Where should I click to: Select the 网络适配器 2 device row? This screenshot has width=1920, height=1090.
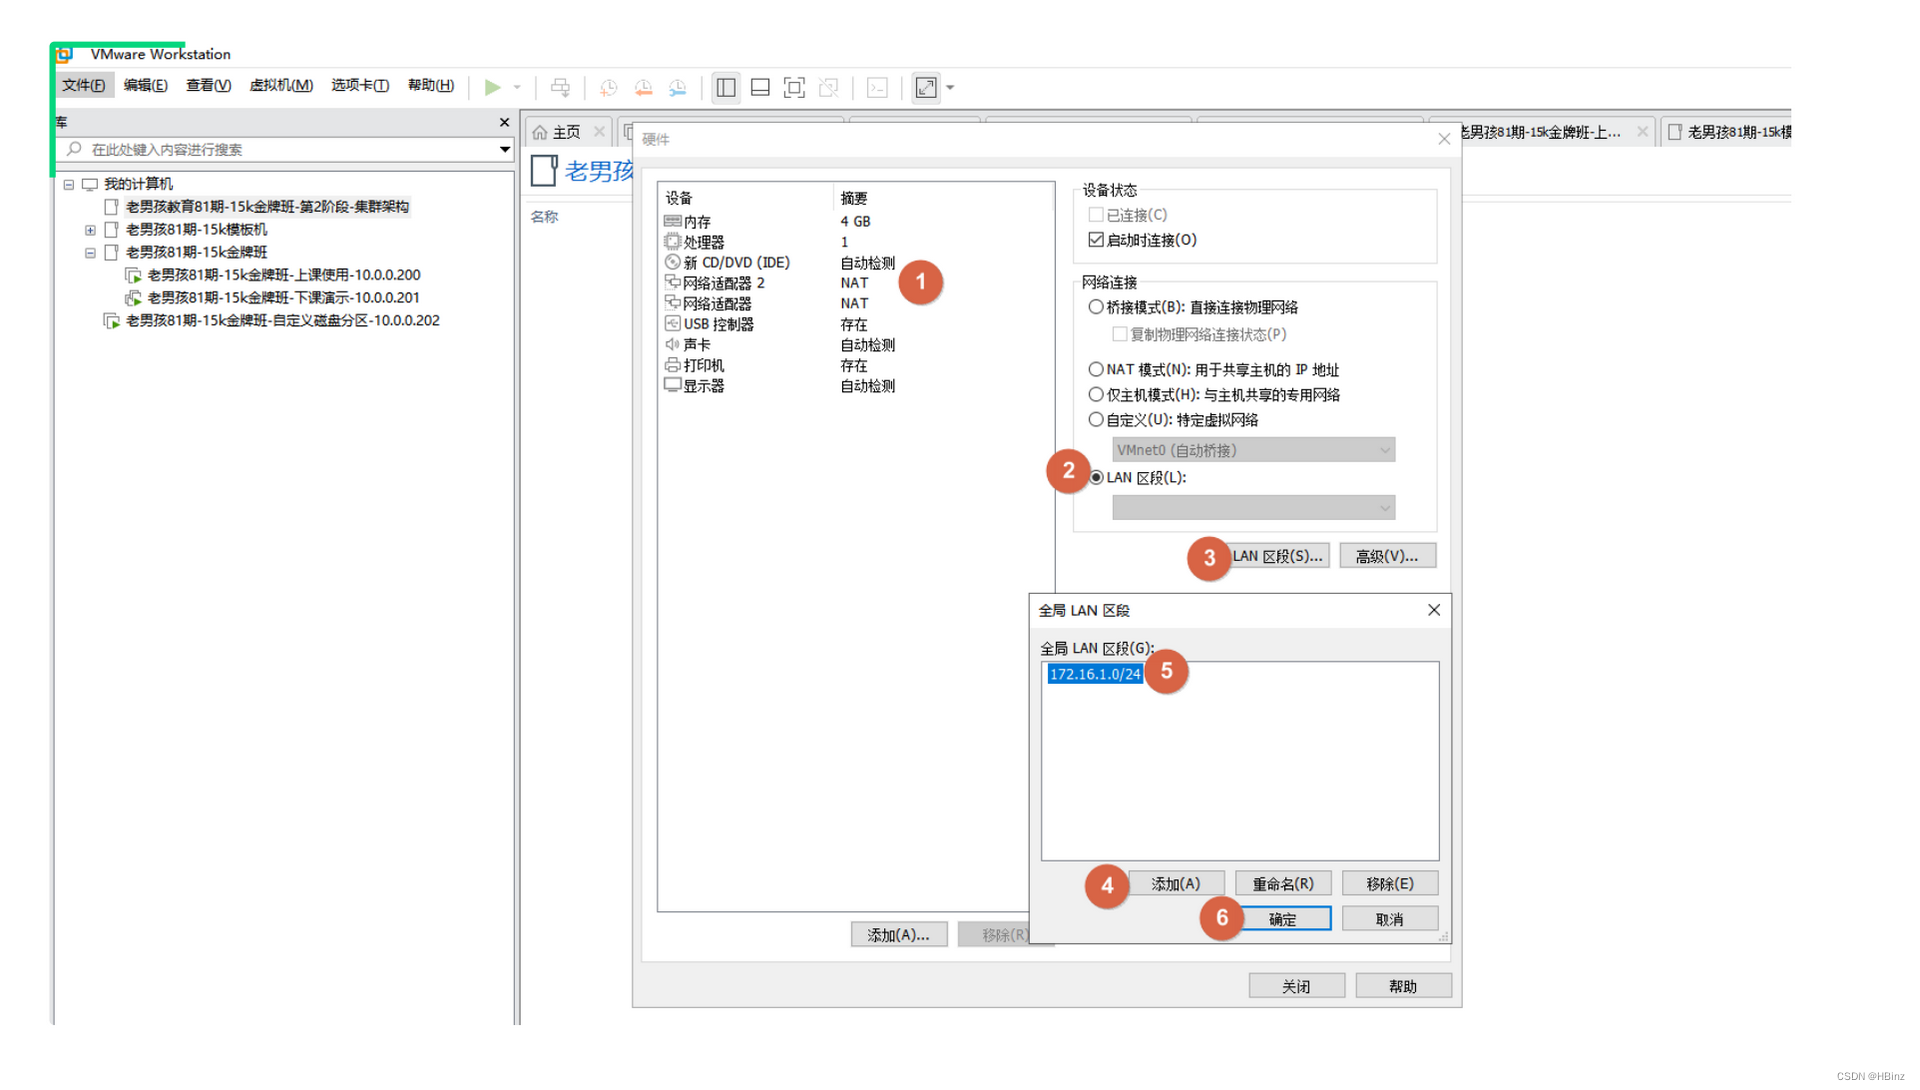click(x=855, y=283)
